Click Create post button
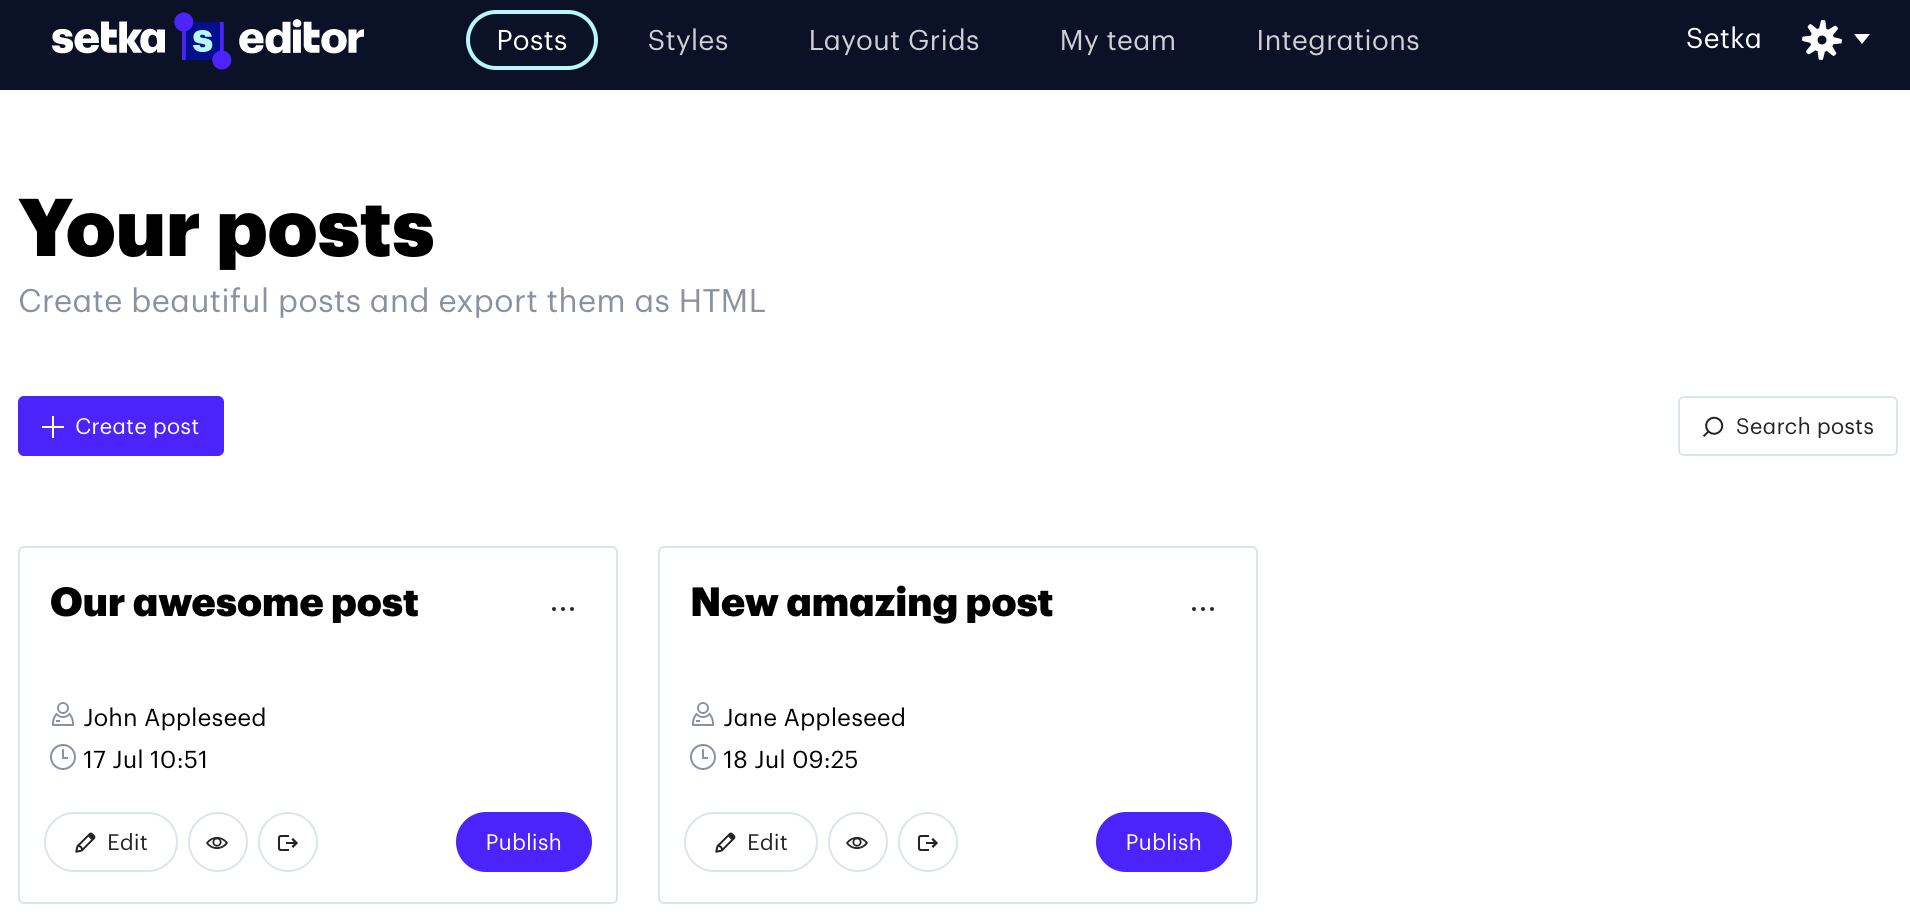1910x920 pixels. pyautogui.click(x=121, y=426)
